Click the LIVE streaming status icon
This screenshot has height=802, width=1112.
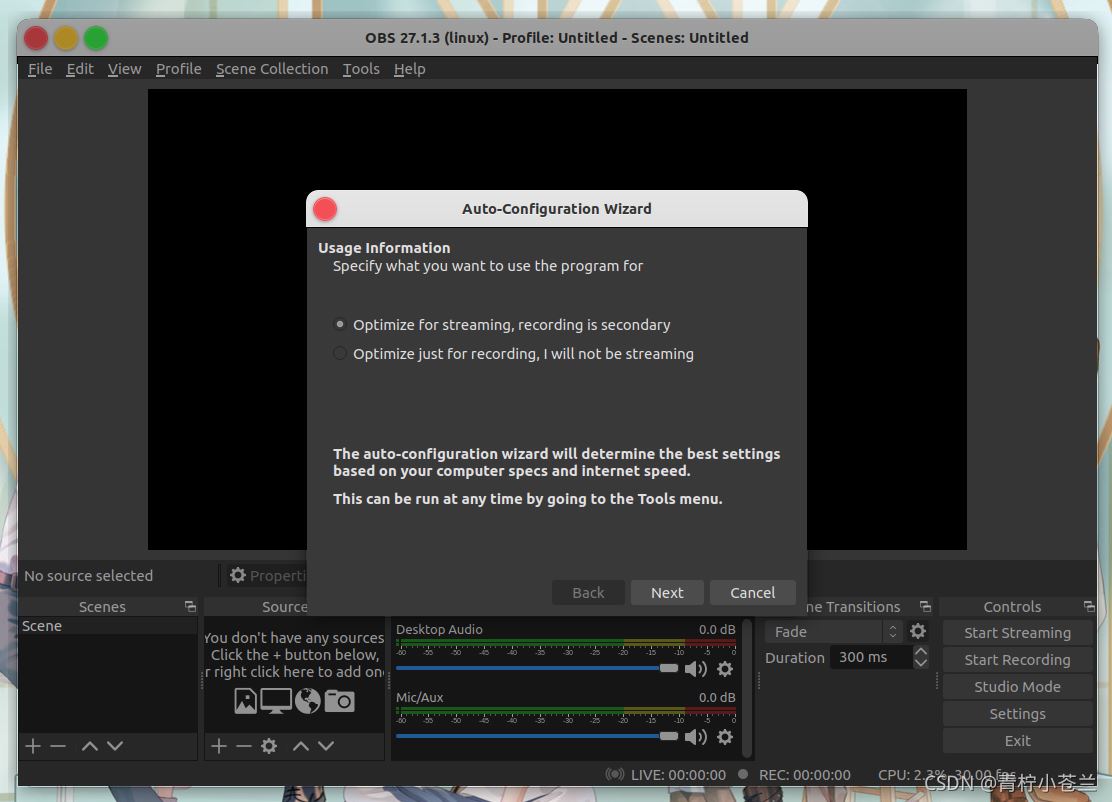[615, 774]
